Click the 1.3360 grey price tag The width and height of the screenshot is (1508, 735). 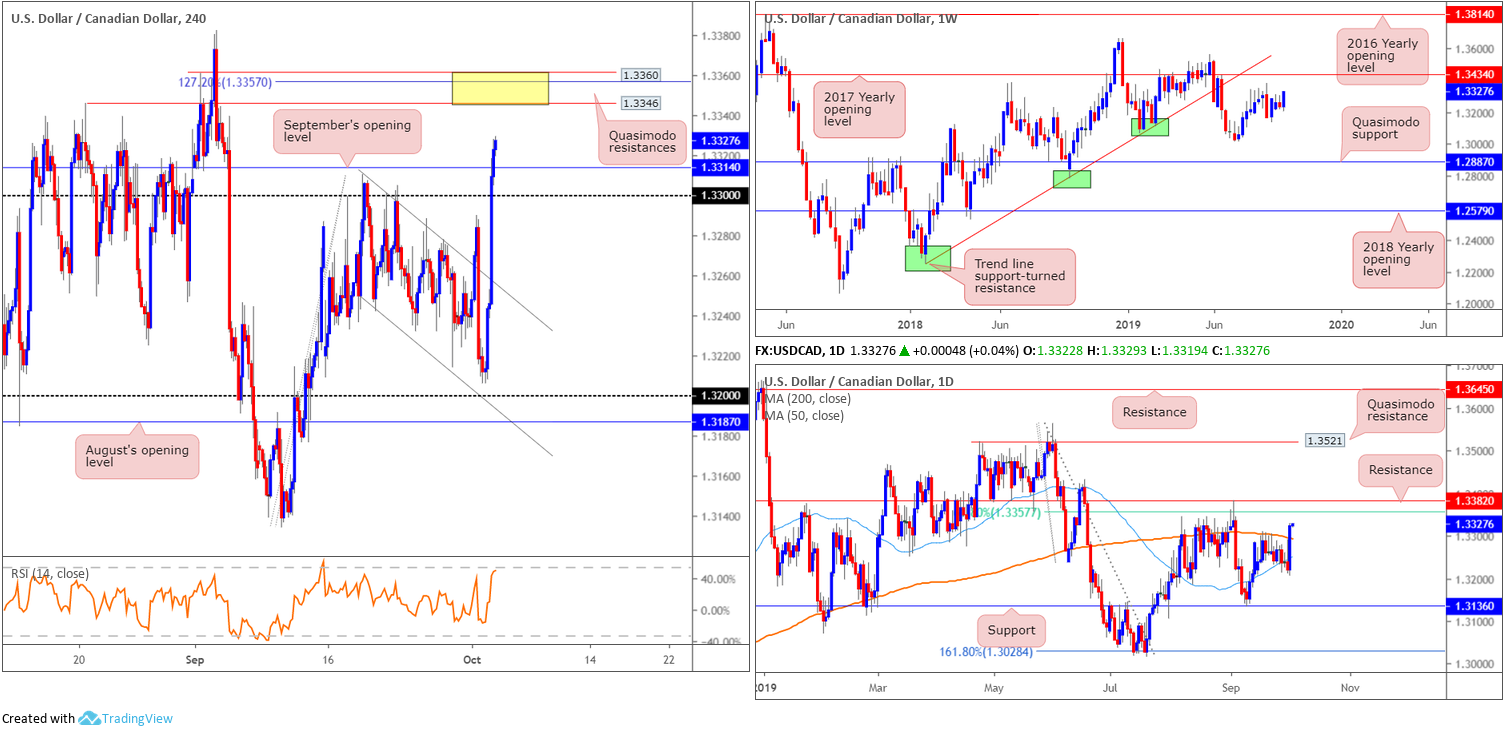pos(639,75)
